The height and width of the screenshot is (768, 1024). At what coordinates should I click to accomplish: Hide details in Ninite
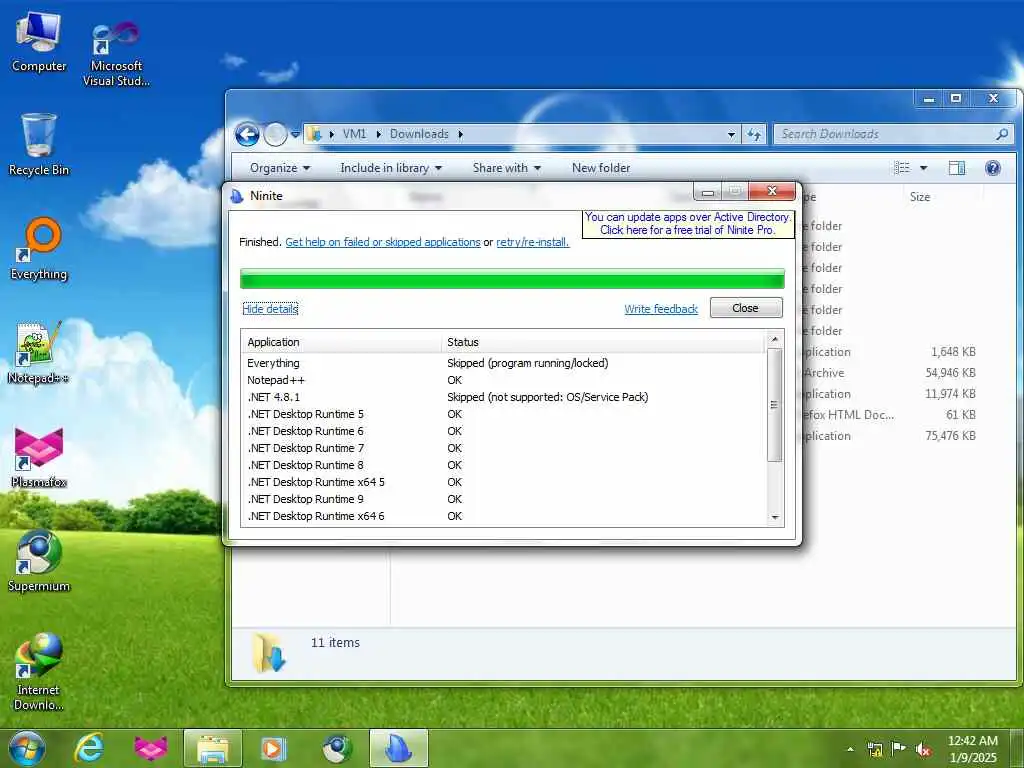point(270,309)
